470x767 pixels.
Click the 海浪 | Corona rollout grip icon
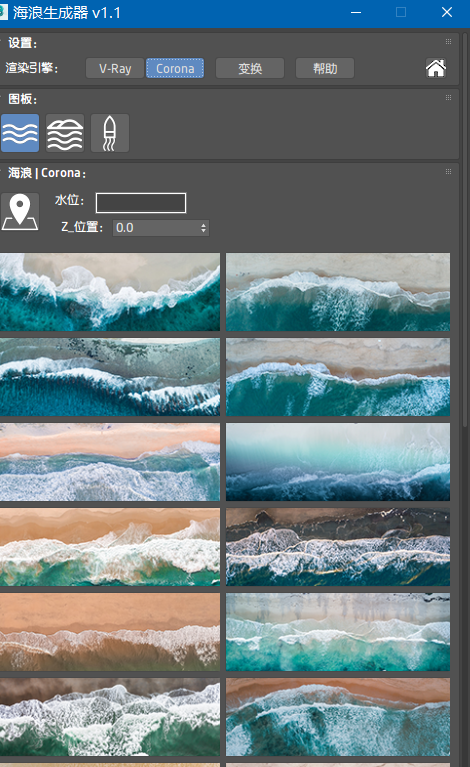[x=448, y=172]
